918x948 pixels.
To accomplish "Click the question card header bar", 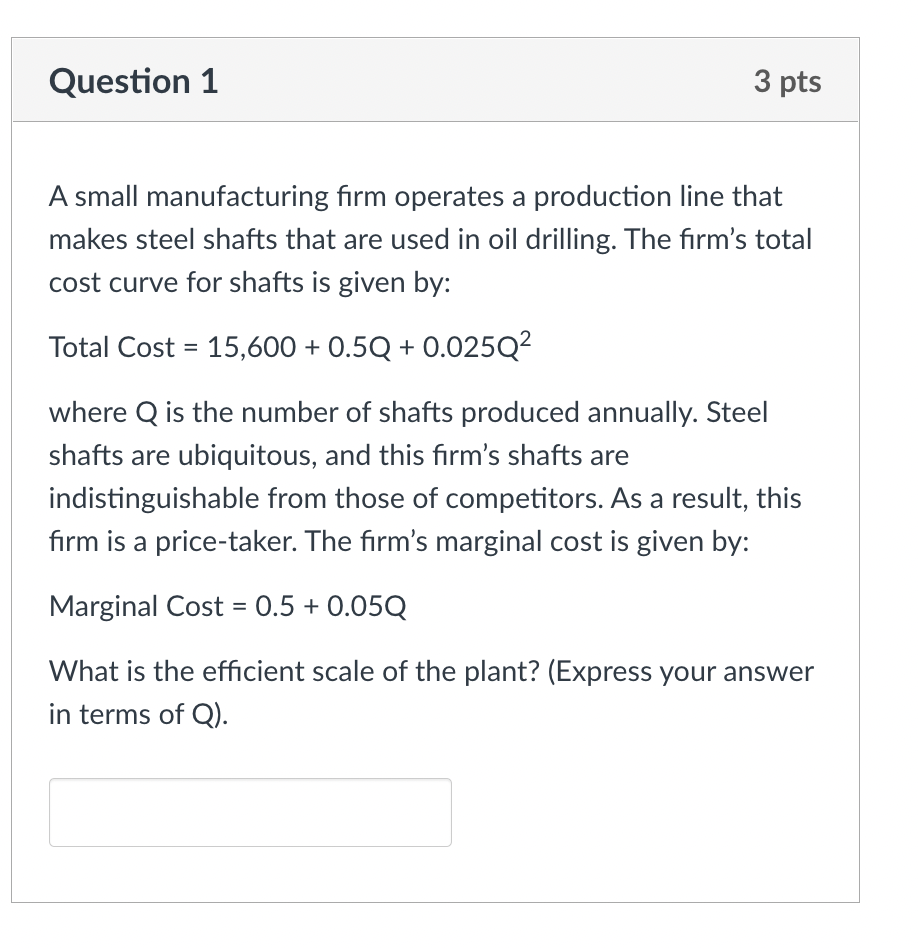I will coord(435,80).
